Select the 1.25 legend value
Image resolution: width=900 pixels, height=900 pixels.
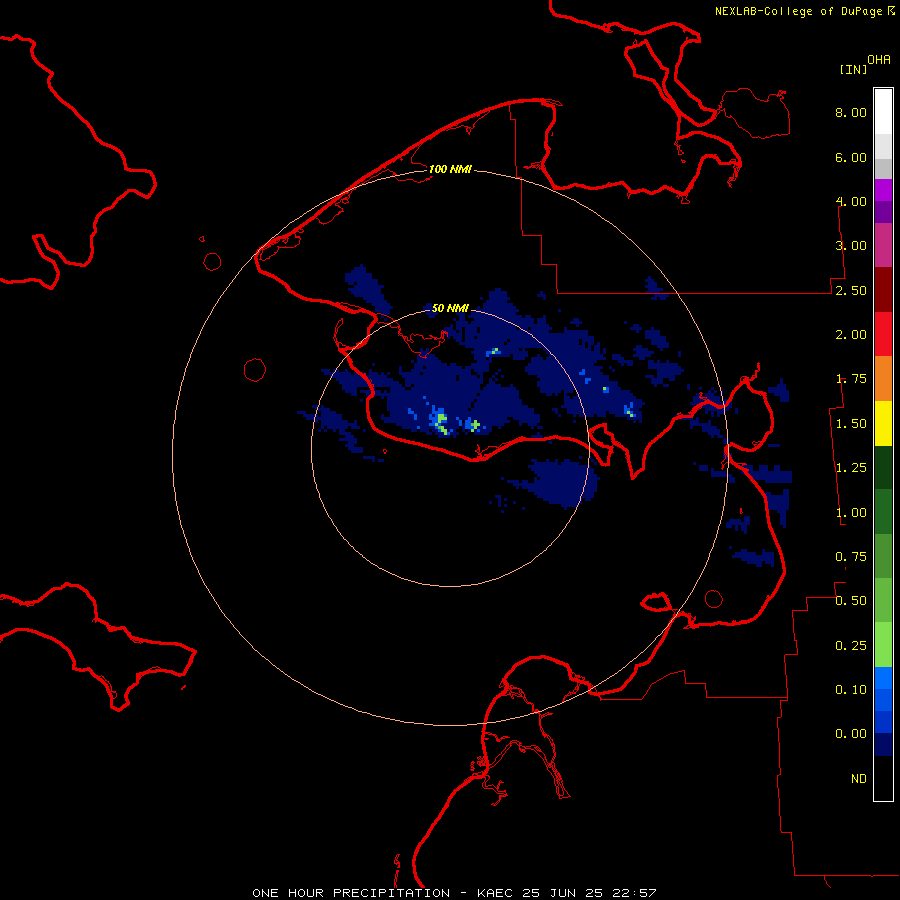coord(851,468)
